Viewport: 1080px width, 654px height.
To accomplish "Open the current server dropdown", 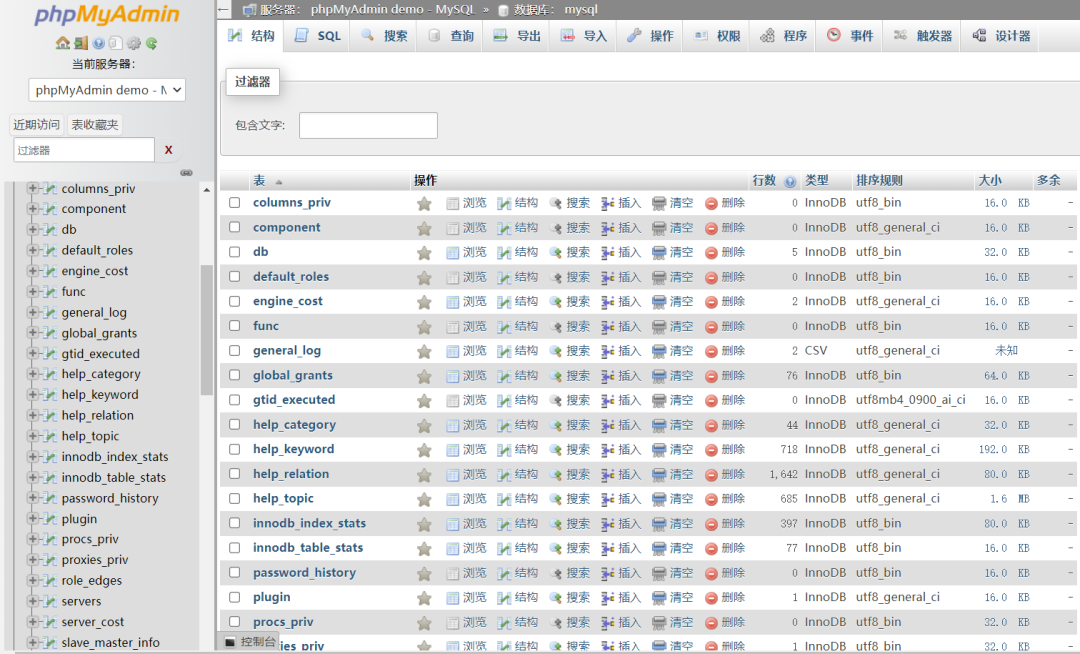I will [x=107, y=90].
